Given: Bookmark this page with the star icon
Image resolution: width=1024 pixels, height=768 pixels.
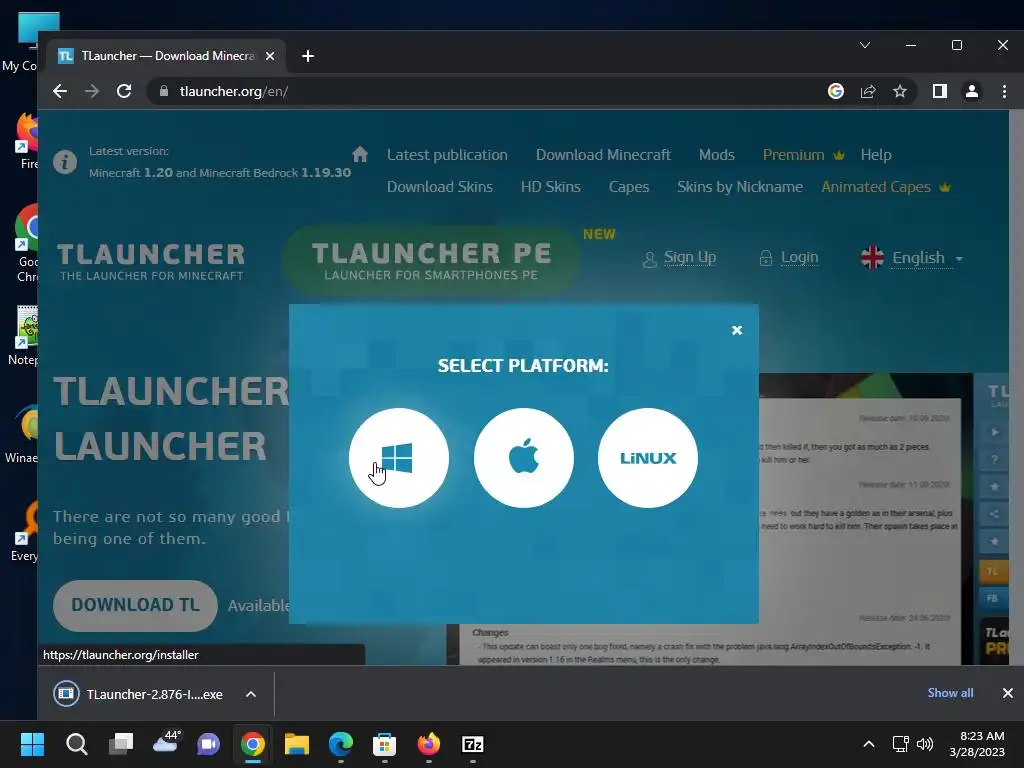Looking at the screenshot, I should (x=900, y=91).
